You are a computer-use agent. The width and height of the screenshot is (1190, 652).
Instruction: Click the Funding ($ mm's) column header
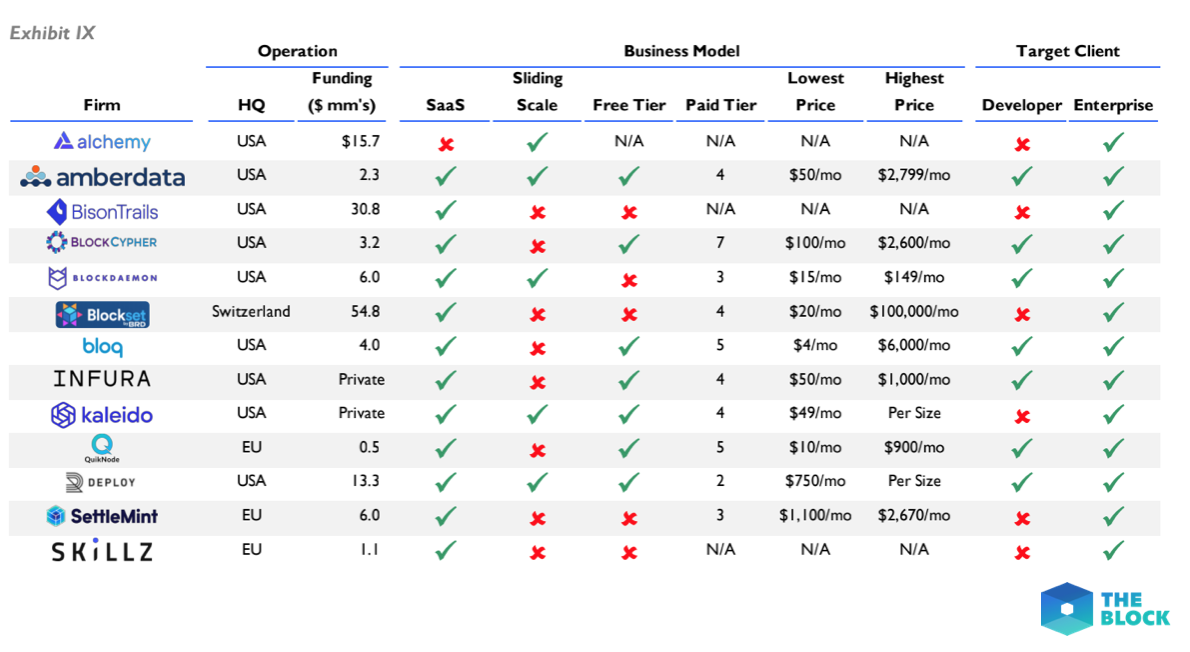click(342, 91)
